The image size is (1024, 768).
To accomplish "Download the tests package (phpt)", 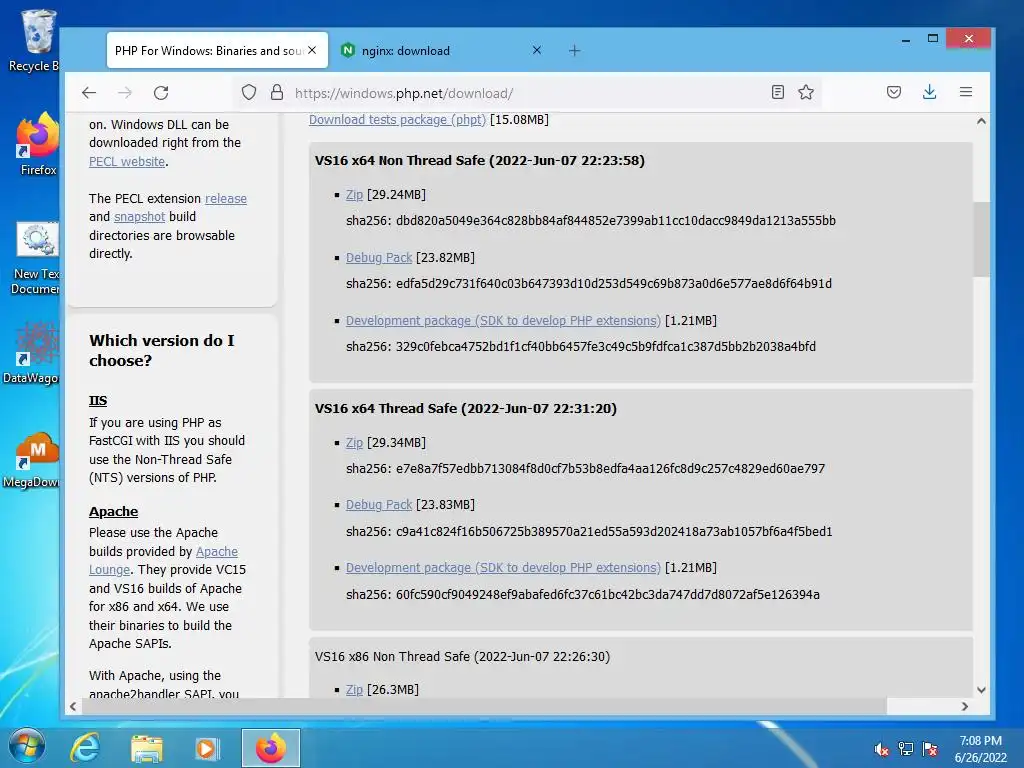I will pos(397,120).
